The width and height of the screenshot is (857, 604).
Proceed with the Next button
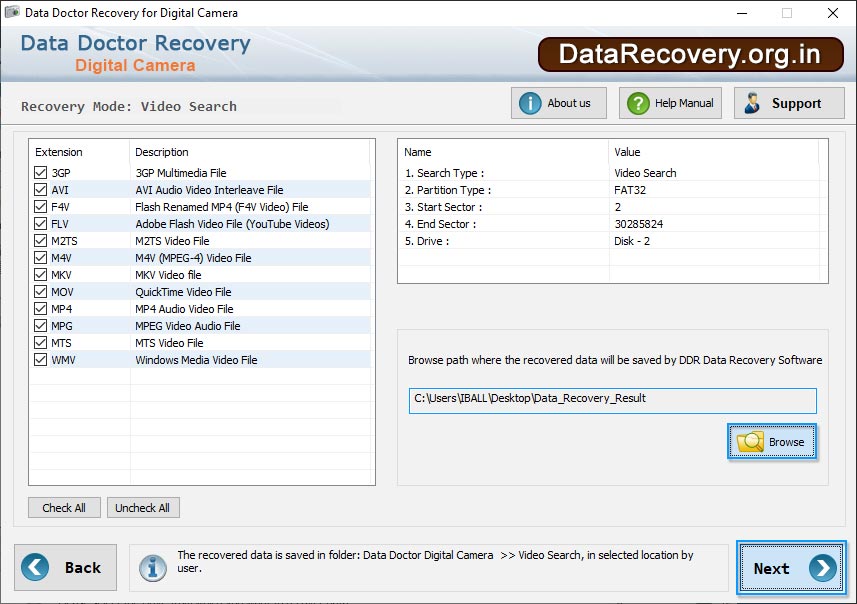click(791, 568)
